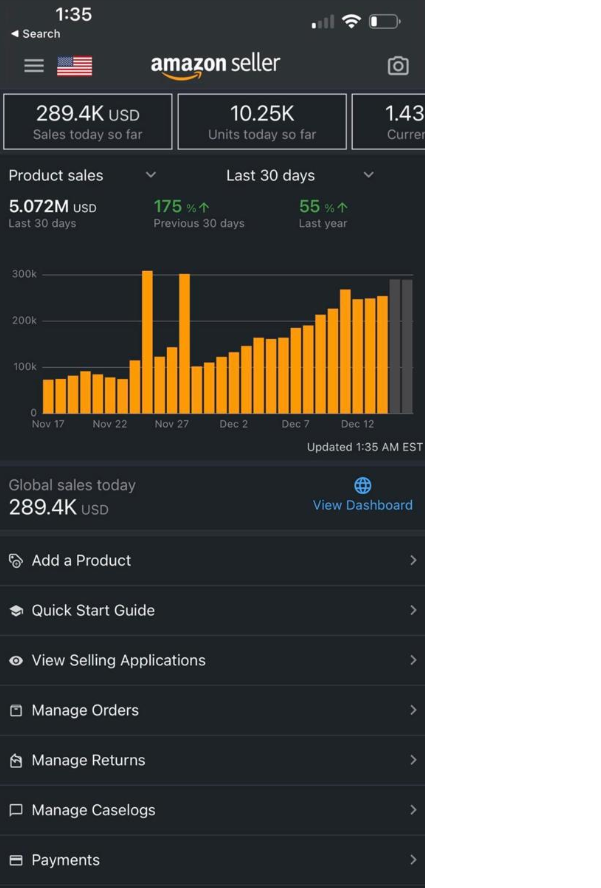Open the Last 30 days dropdown
Viewport: 601px width, 888px height.
[x=300, y=176]
